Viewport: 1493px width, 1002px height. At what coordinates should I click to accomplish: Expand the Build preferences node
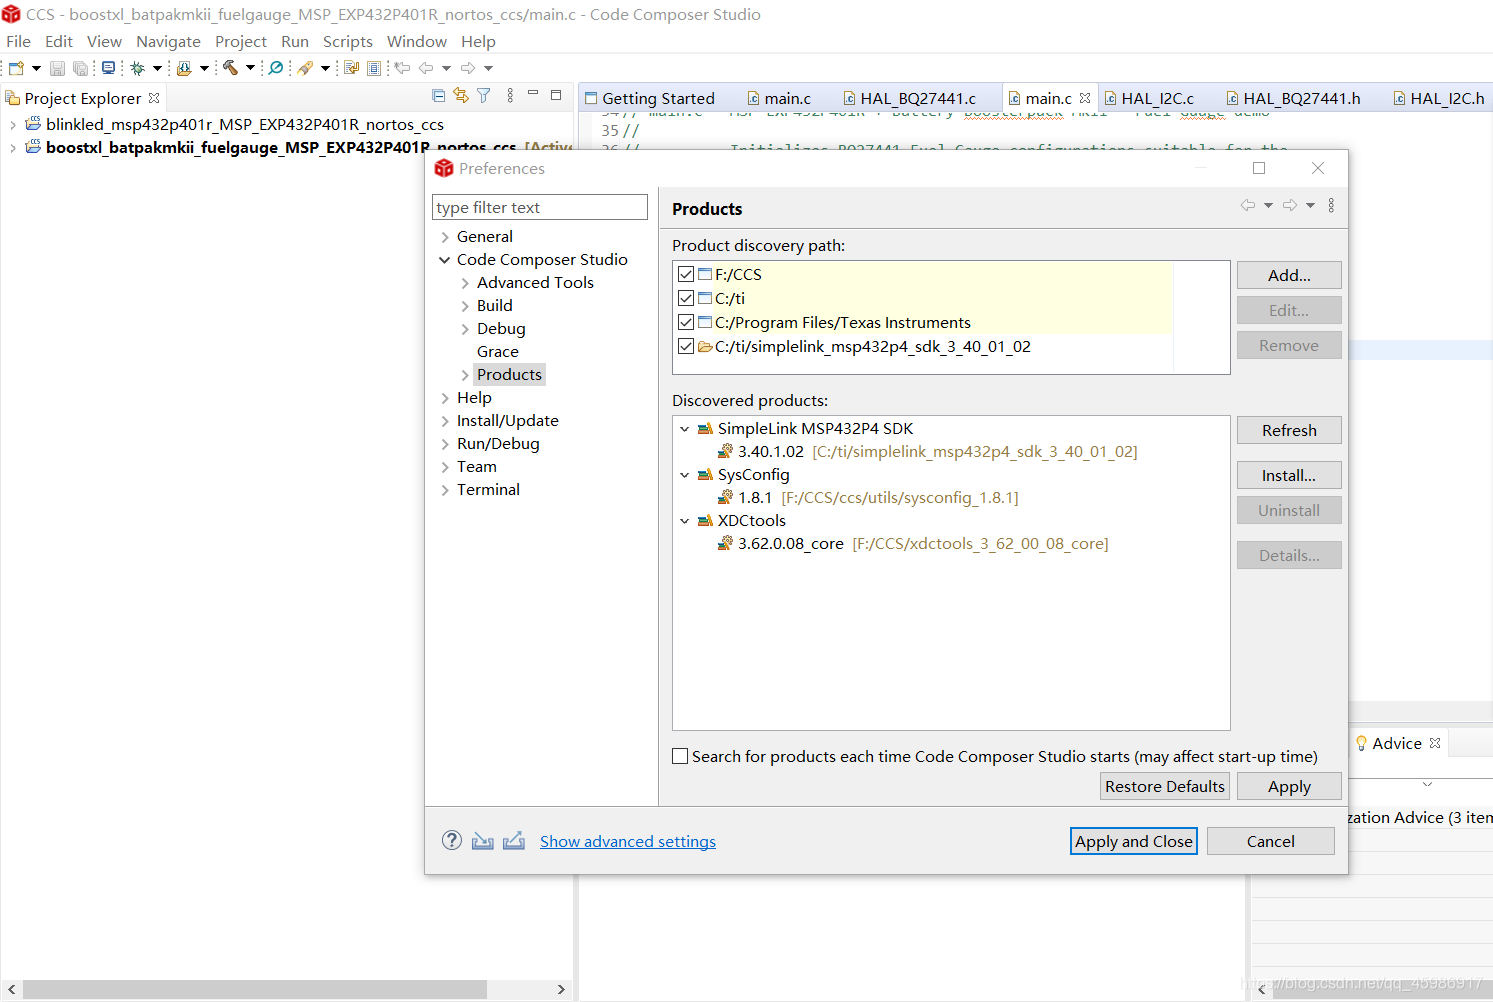465,306
